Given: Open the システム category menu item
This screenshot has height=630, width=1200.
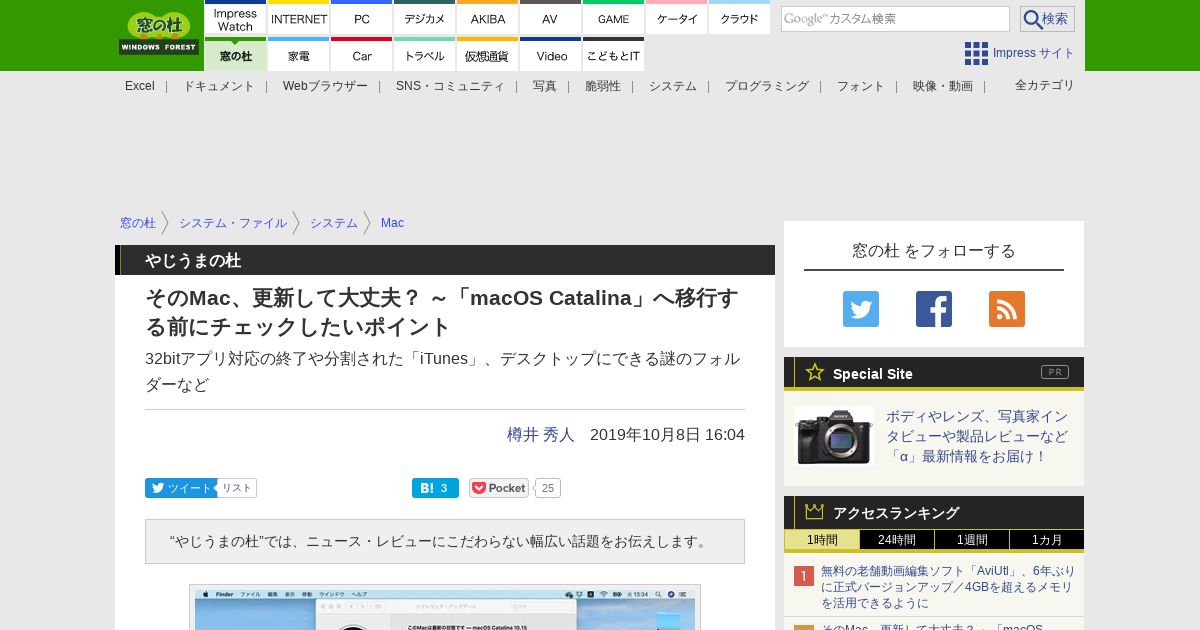Looking at the screenshot, I should click(x=673, y=86).
